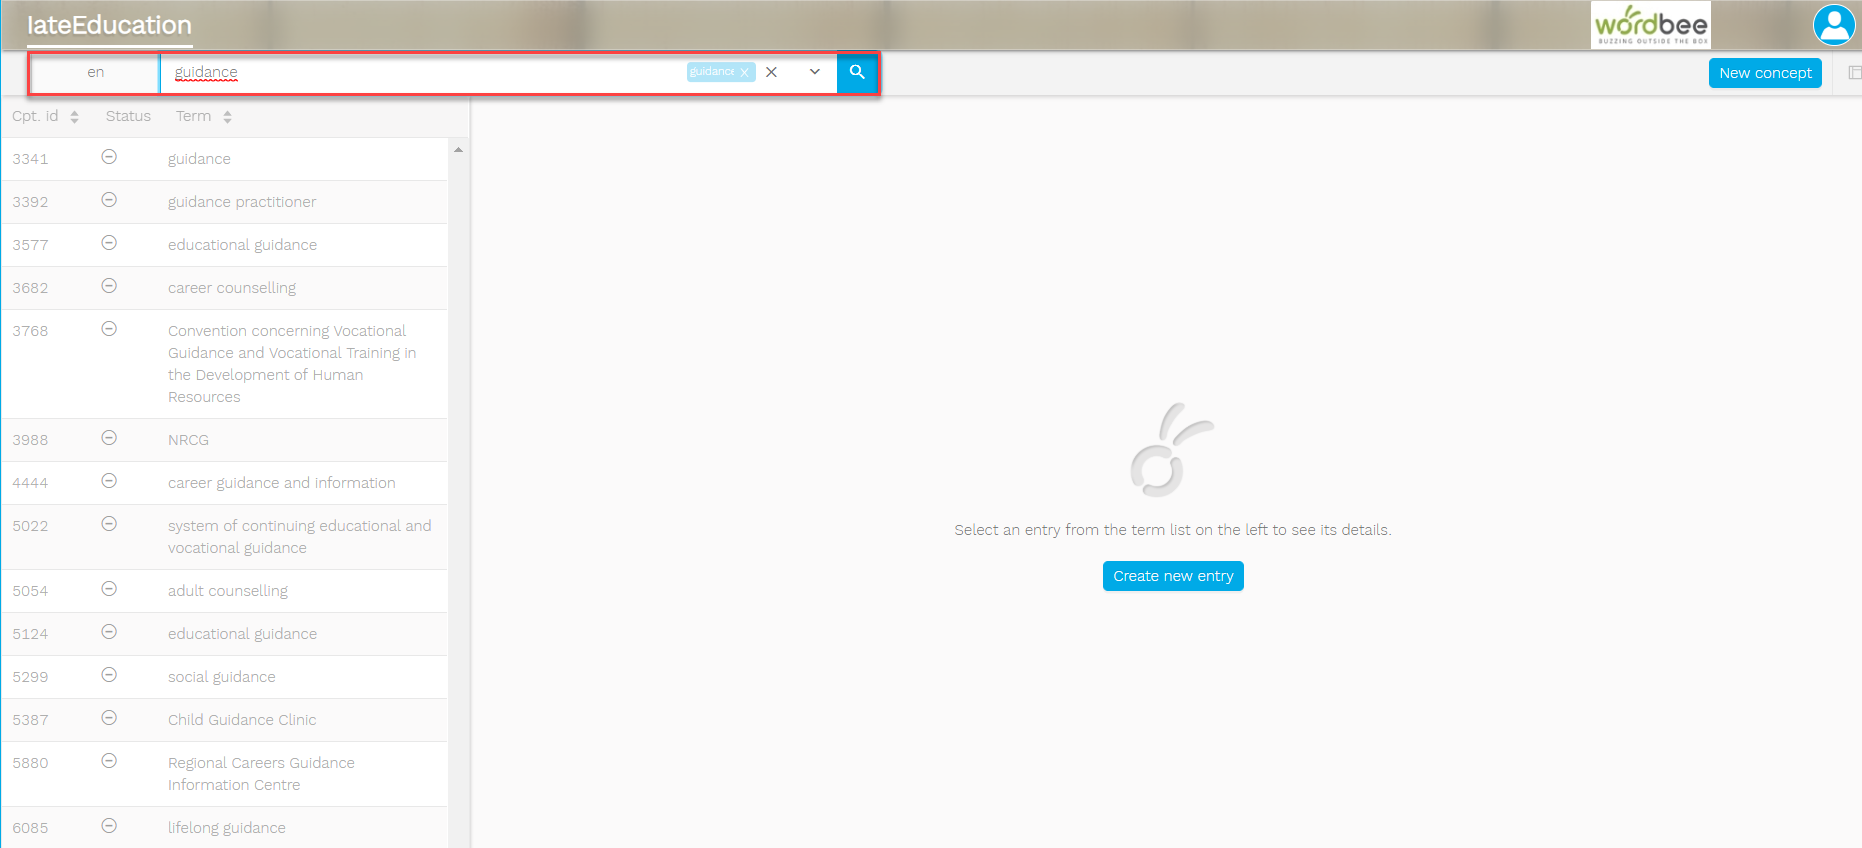
Task: Expand the search options chevron dropdown
Action: (x=815, y=72)
